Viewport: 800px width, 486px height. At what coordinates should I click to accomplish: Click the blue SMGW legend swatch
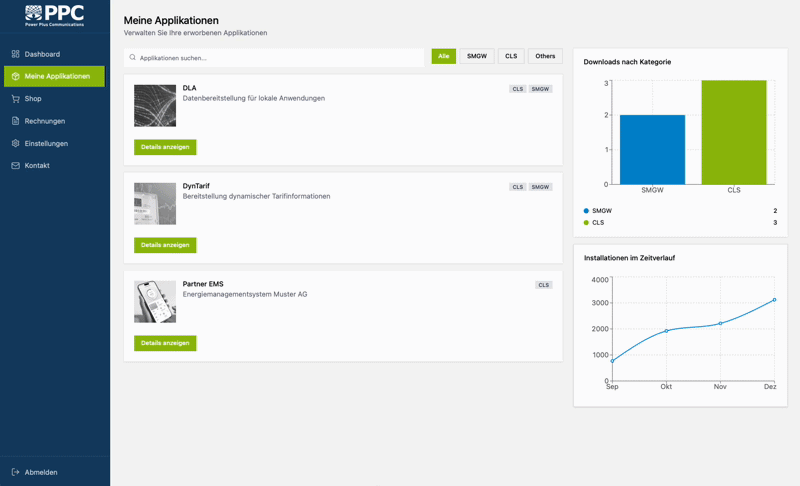[586, 211]
